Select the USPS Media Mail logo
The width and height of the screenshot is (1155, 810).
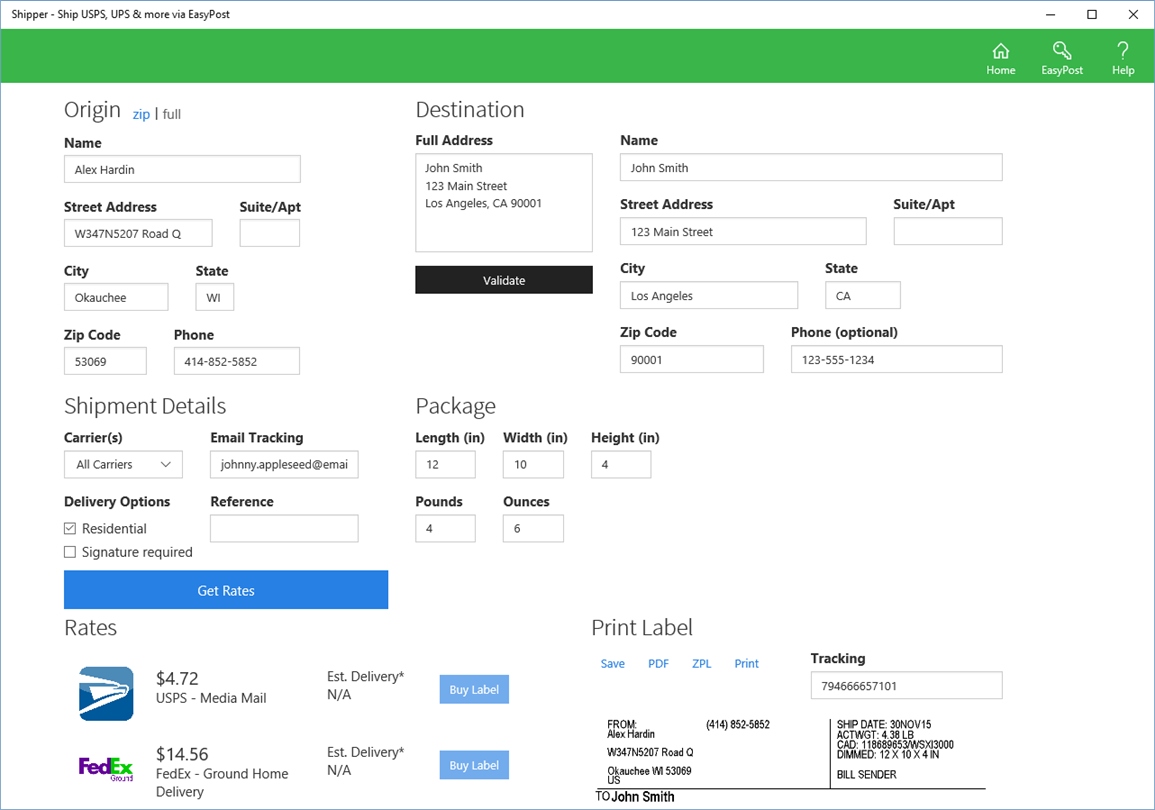point(106,694)
